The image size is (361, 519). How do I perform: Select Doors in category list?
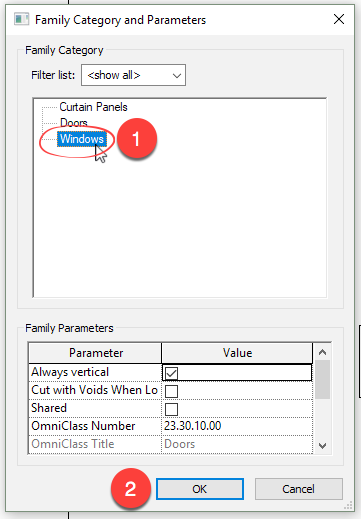pos(74,123)
